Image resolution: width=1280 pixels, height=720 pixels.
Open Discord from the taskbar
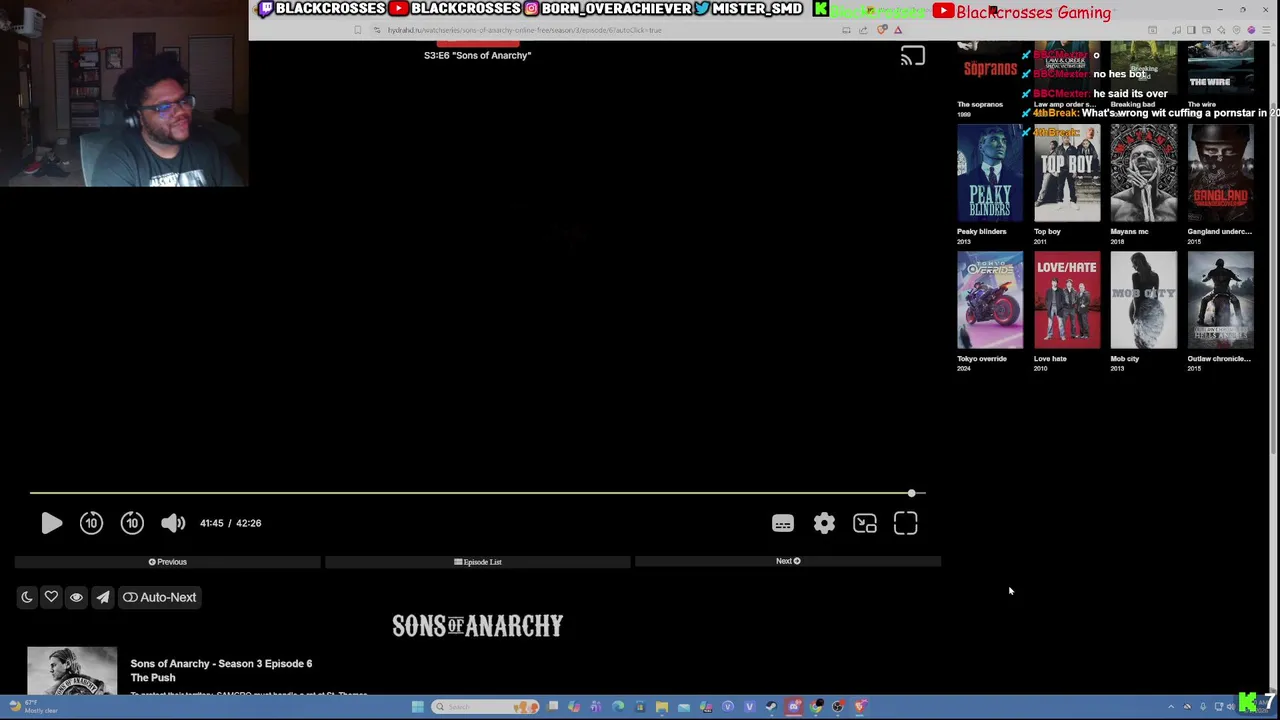pos(793,707)
